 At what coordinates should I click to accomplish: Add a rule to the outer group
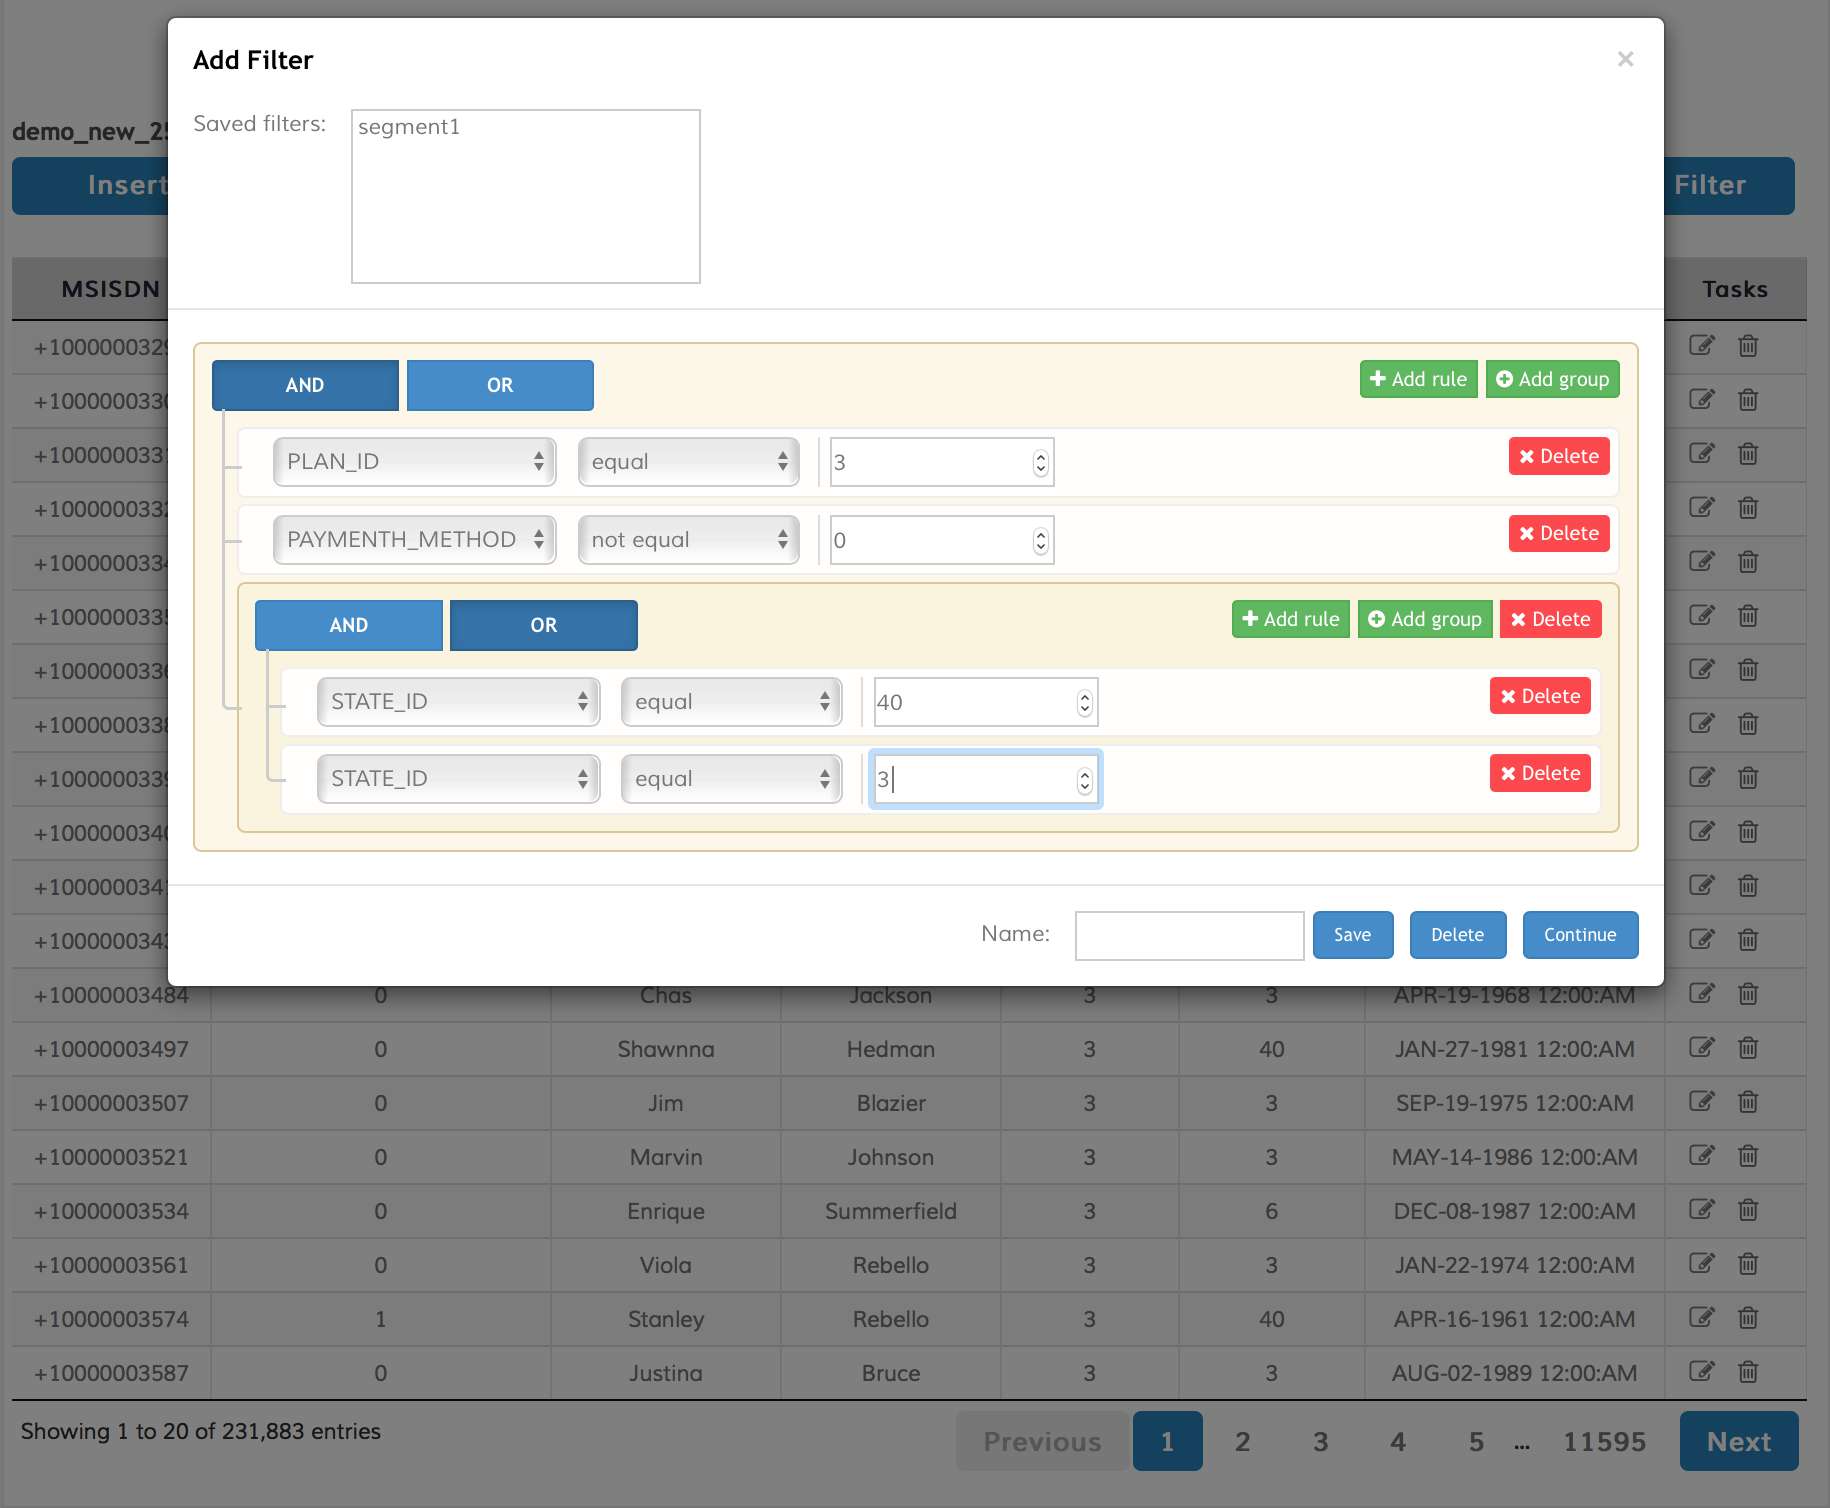[x=1418, y=379]
